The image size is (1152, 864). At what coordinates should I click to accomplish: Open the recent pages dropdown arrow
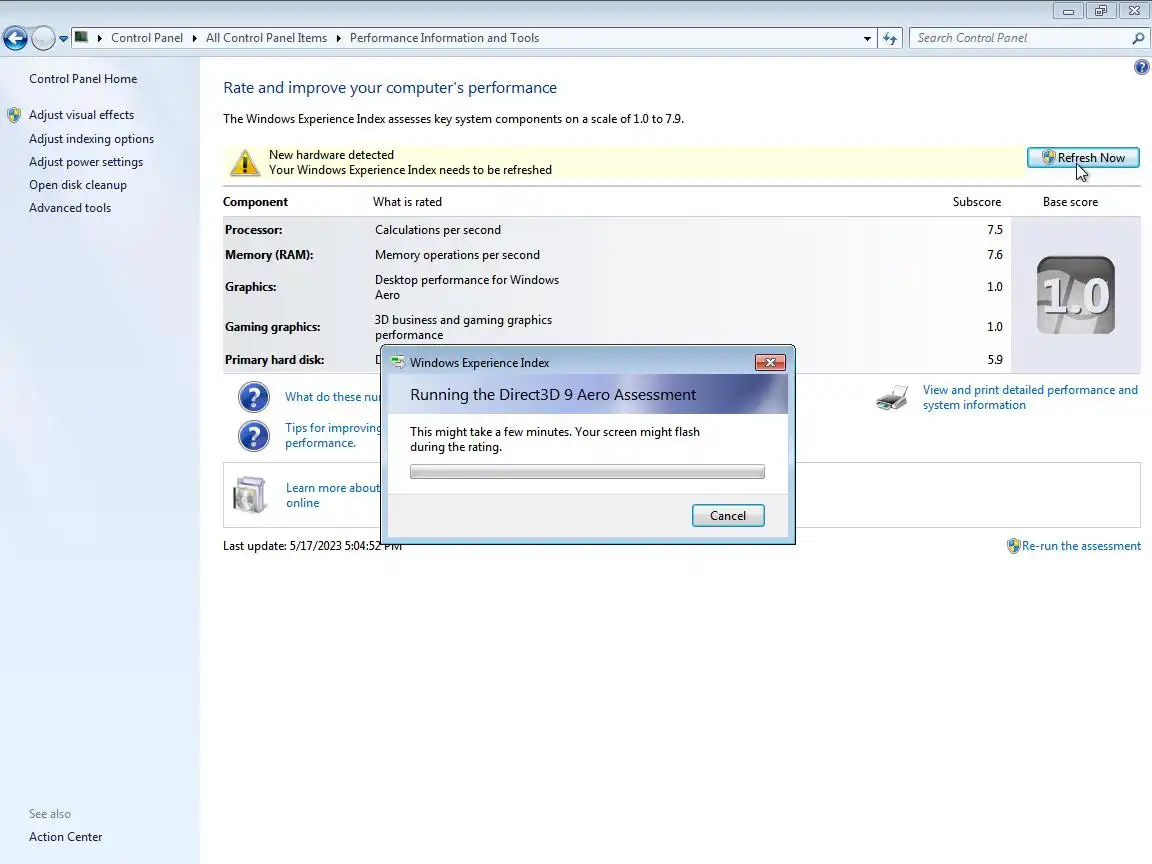click(x=63, y=38)
